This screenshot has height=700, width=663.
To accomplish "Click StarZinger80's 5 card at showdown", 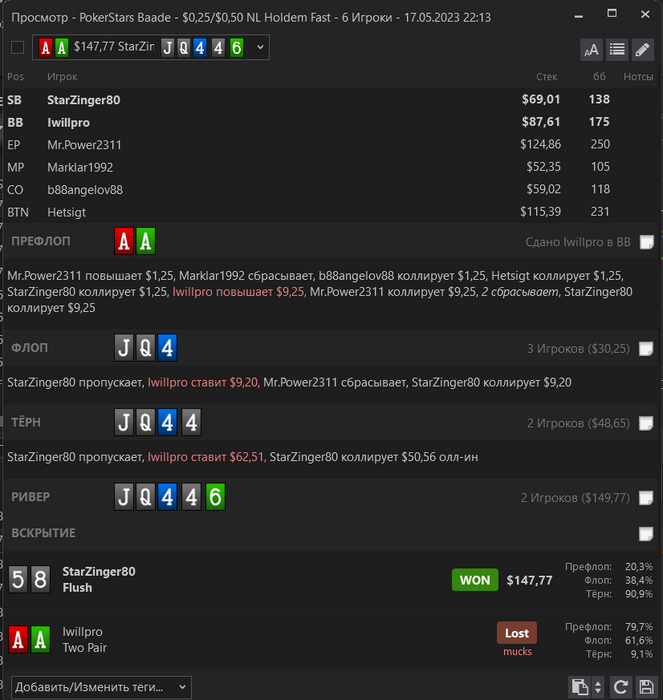I will (x=18, y=579).
